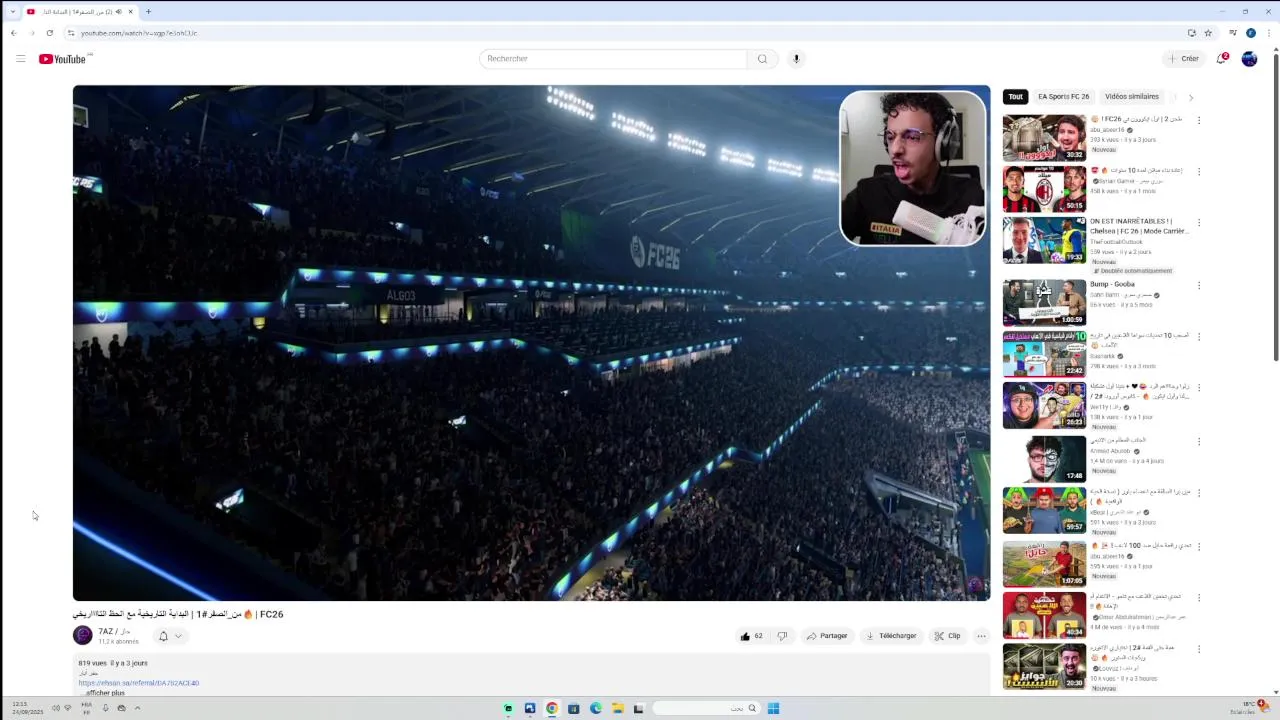Open options for the 22:42 Minecraft video

click(1199, 336)
